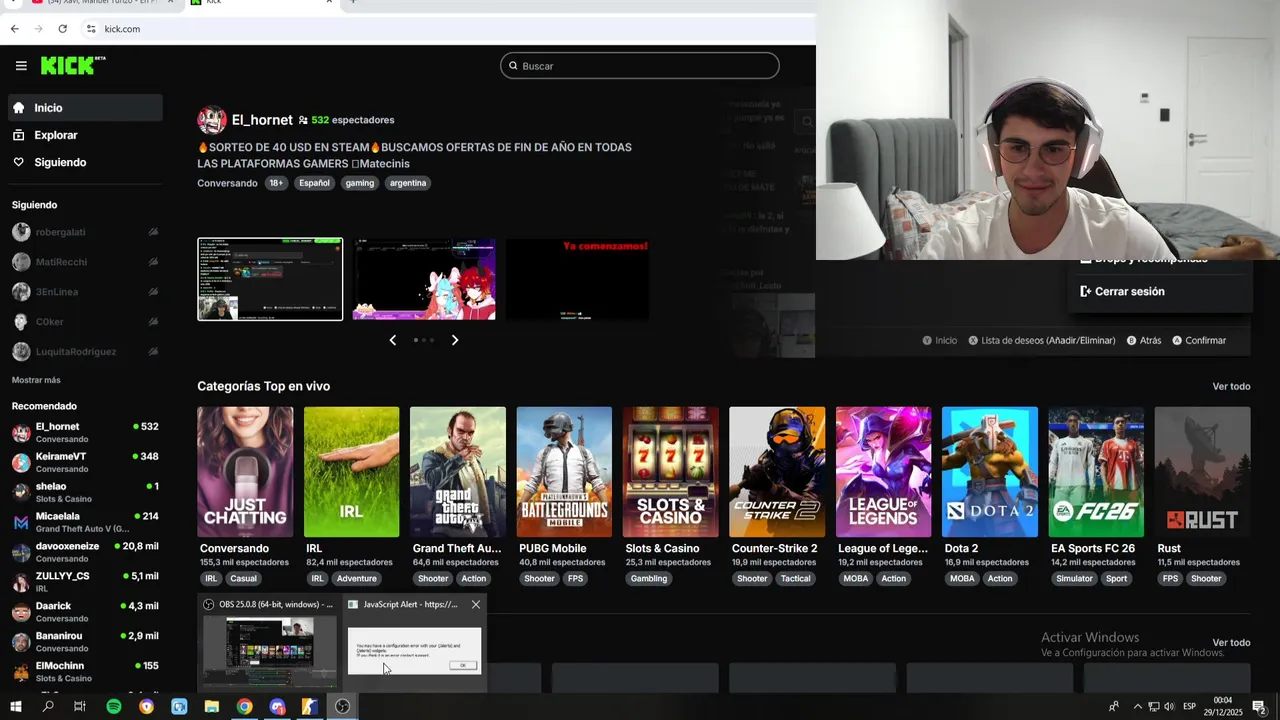Open Micaelala recommended channel
Image resolution: width=1280 pixels, height=720 pixels.
point(85,522)
